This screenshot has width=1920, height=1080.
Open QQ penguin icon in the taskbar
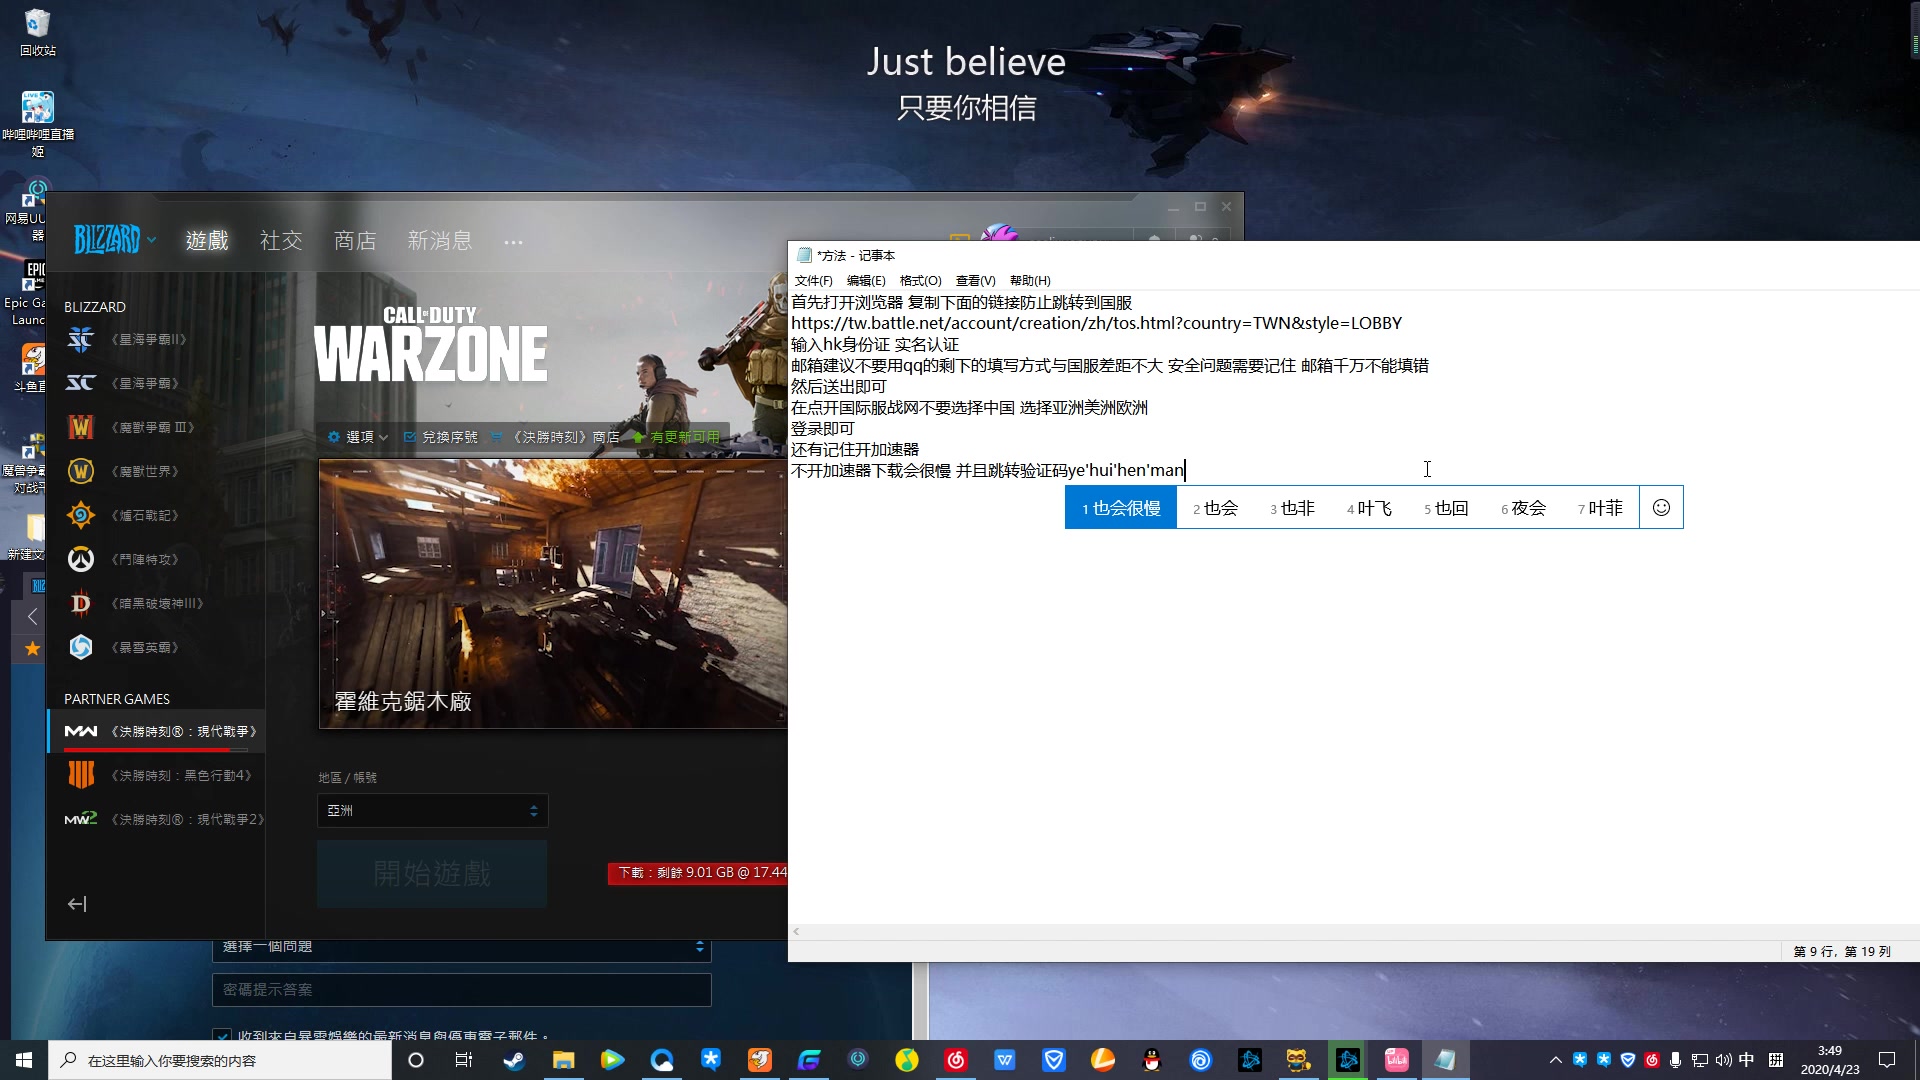1152,1060
